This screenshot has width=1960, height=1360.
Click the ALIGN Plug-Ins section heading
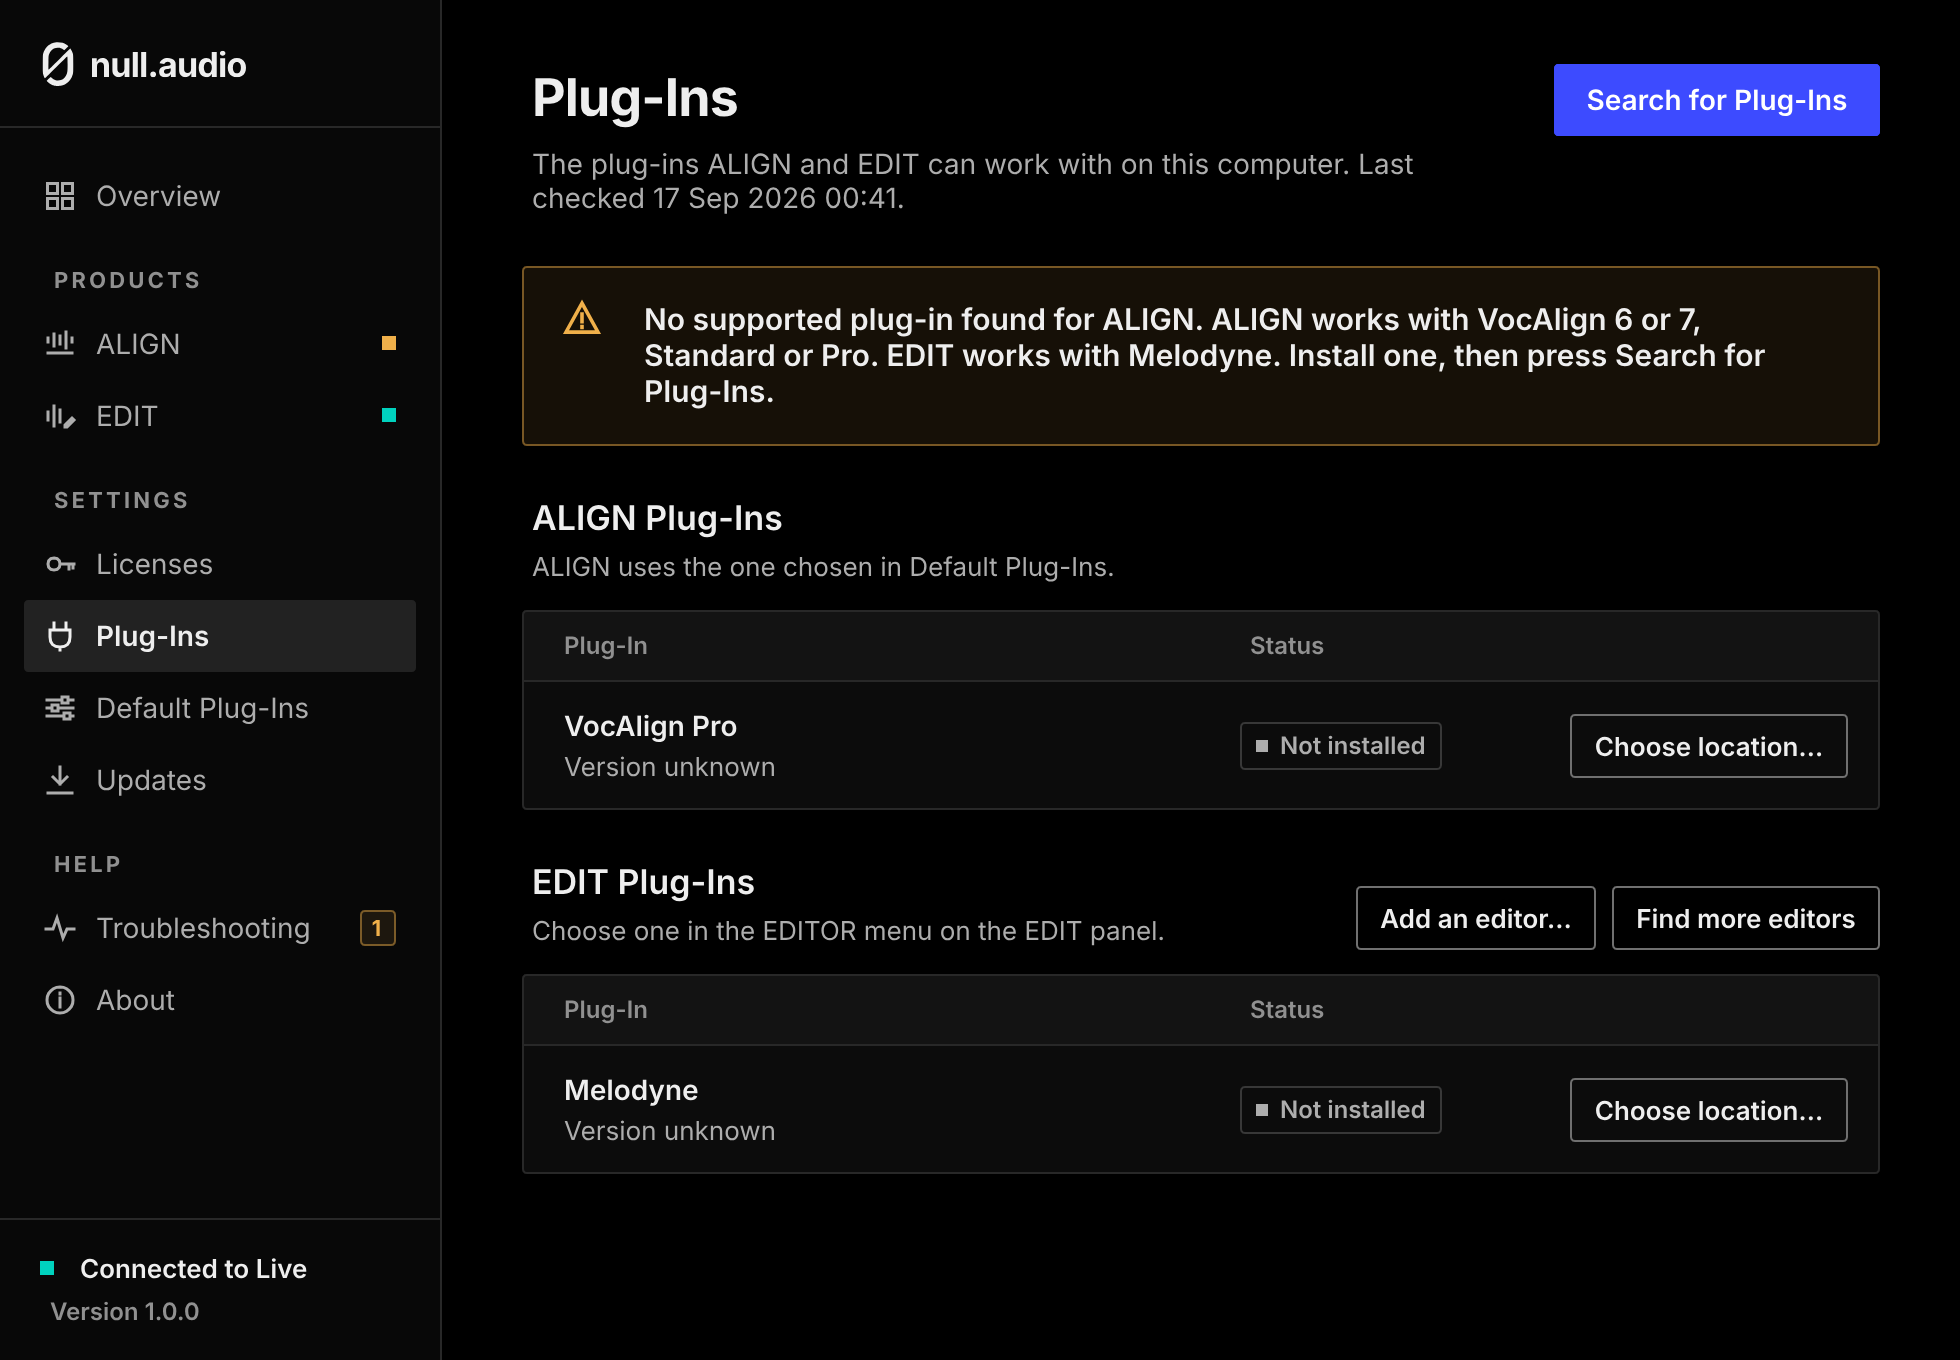pos(657,518)
